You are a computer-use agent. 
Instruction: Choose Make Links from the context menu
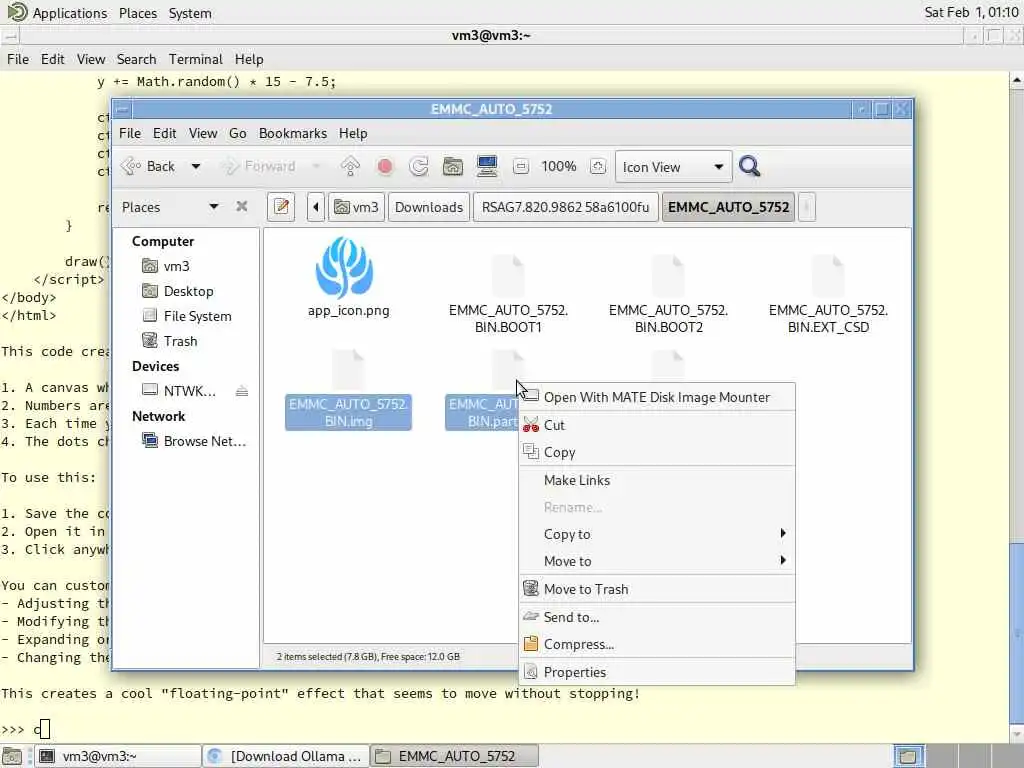point(657,480)
